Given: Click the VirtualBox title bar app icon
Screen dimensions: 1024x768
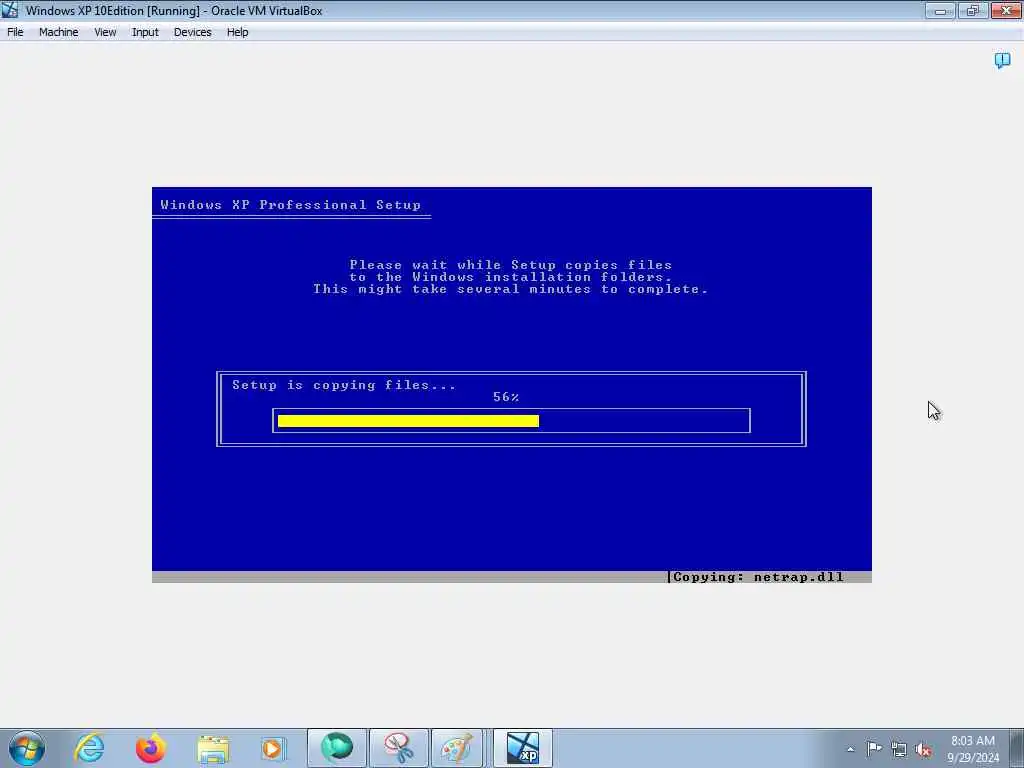Looking at the screenshot, I should [9, 10].
